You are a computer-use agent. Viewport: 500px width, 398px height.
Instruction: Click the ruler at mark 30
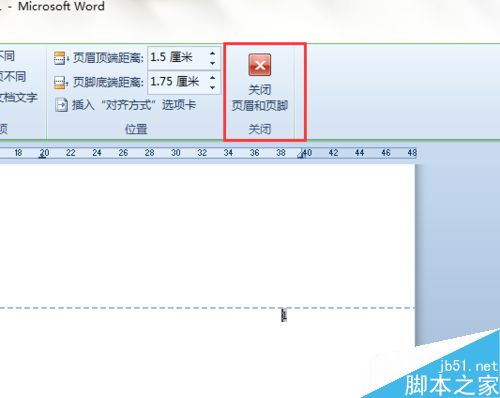[x=176, y=153]
